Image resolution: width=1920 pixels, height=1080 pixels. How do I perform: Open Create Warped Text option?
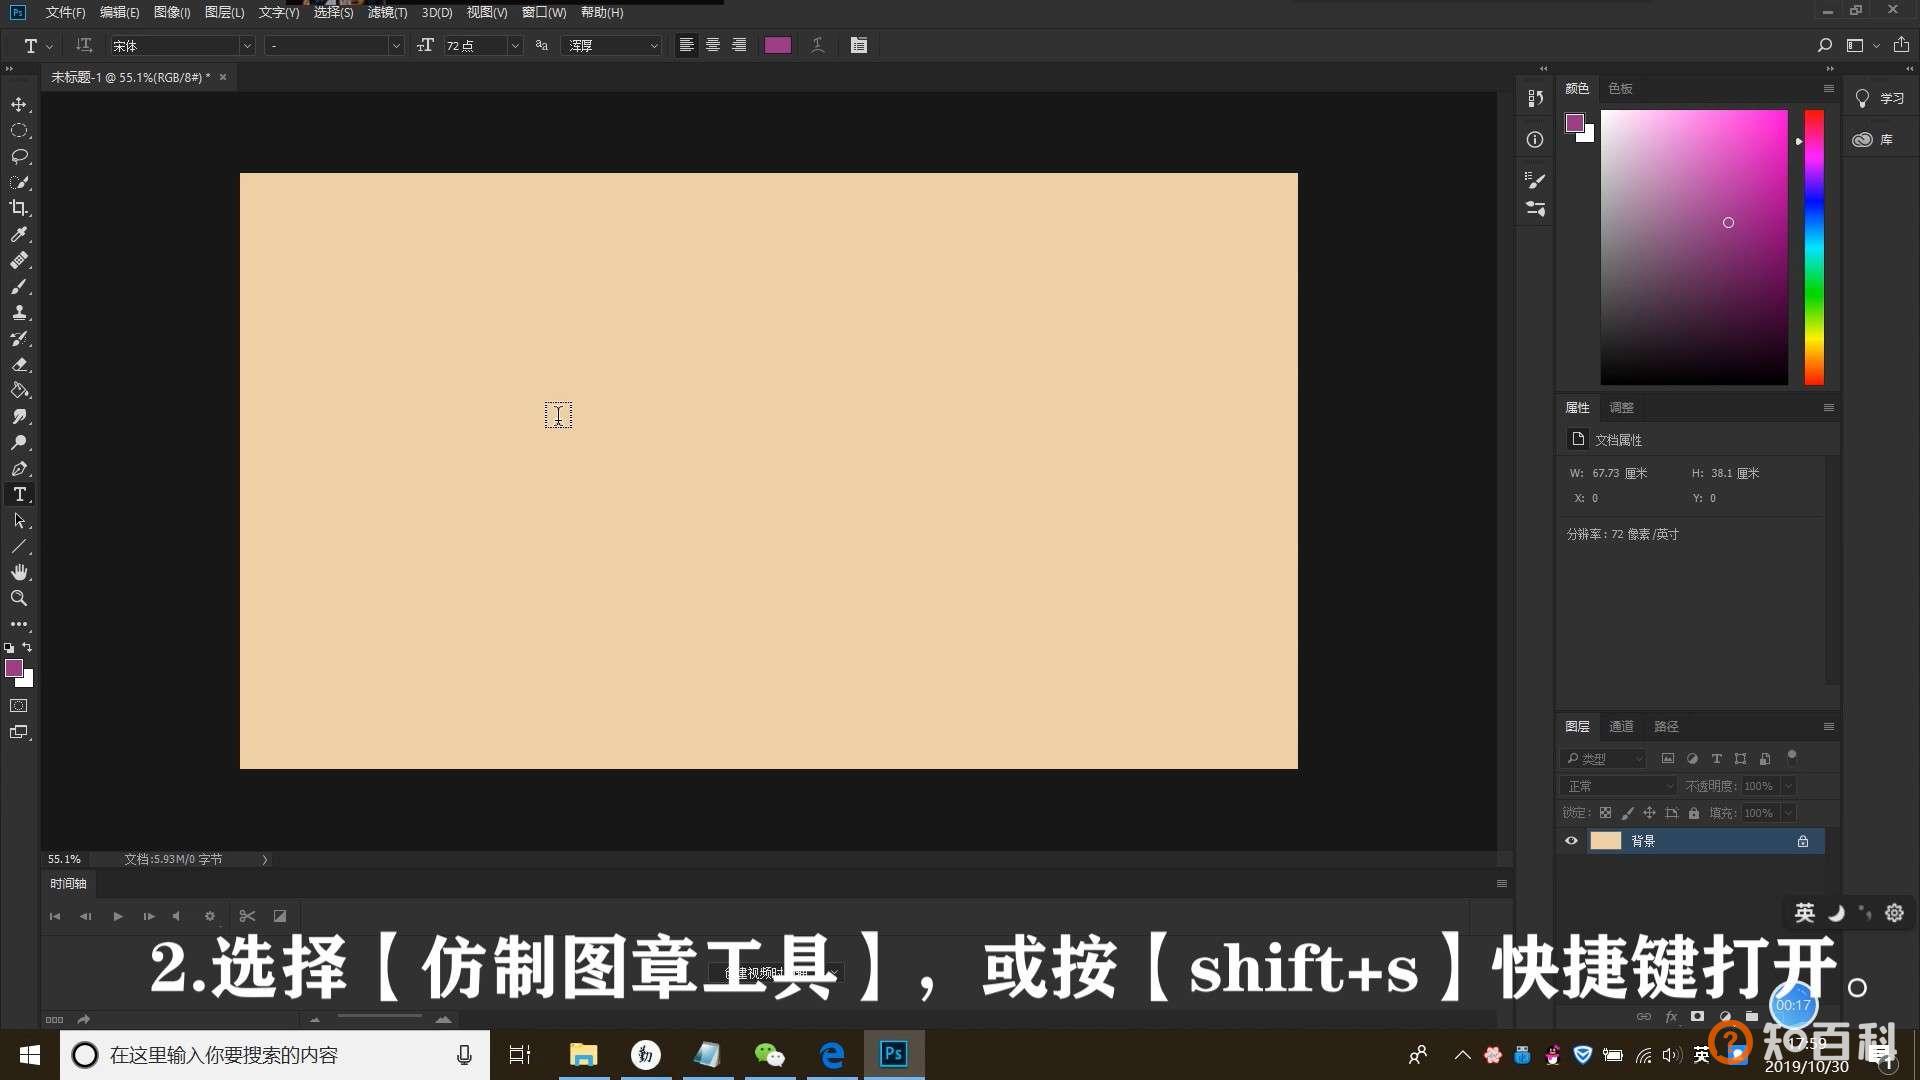tap(818, 45)
